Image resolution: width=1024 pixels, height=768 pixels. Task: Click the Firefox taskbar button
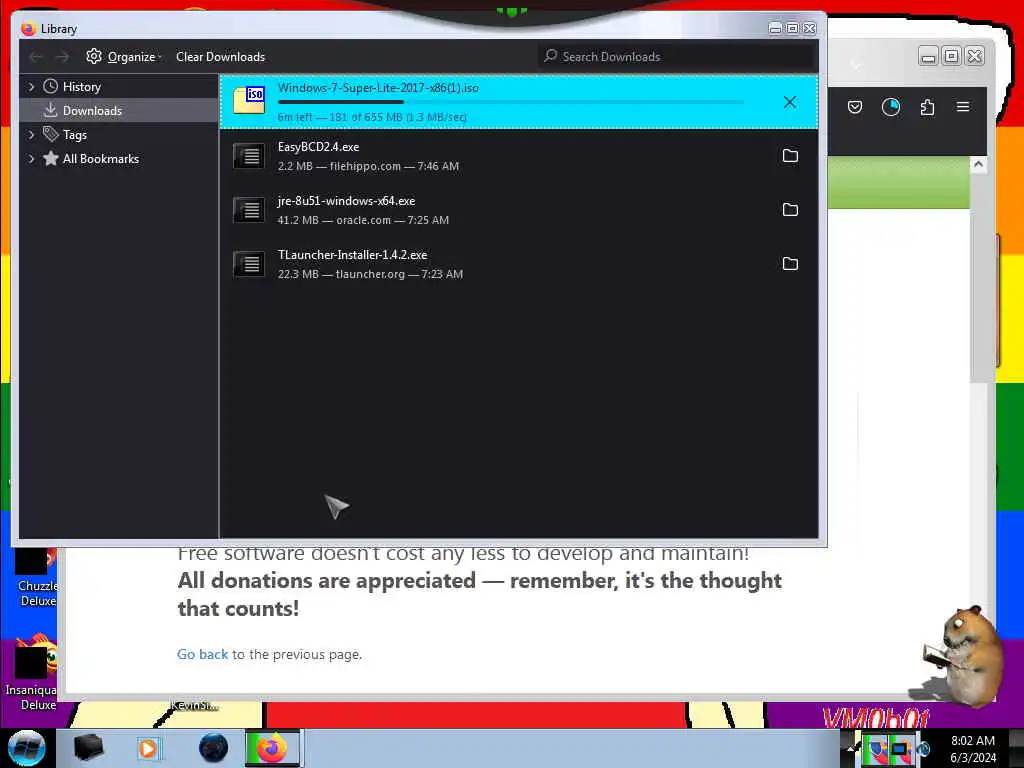tap(272, 748)
